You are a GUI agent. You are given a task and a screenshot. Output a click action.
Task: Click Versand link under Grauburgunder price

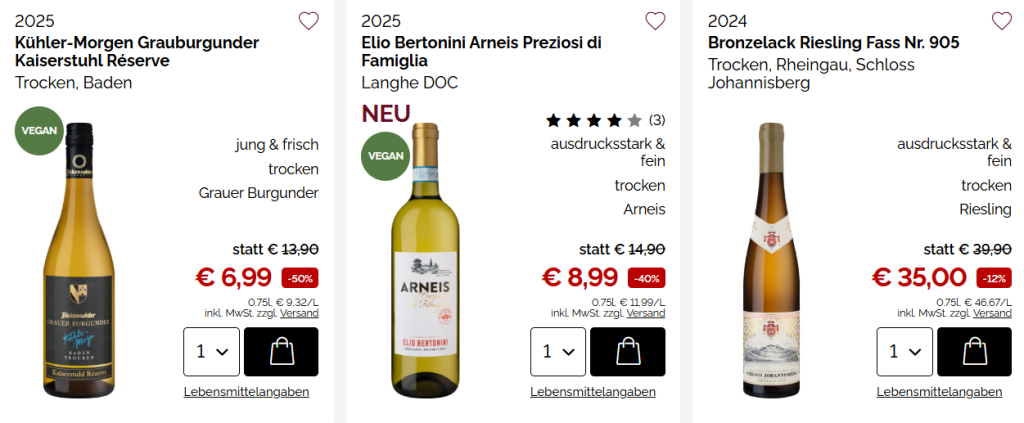[299, 313]
